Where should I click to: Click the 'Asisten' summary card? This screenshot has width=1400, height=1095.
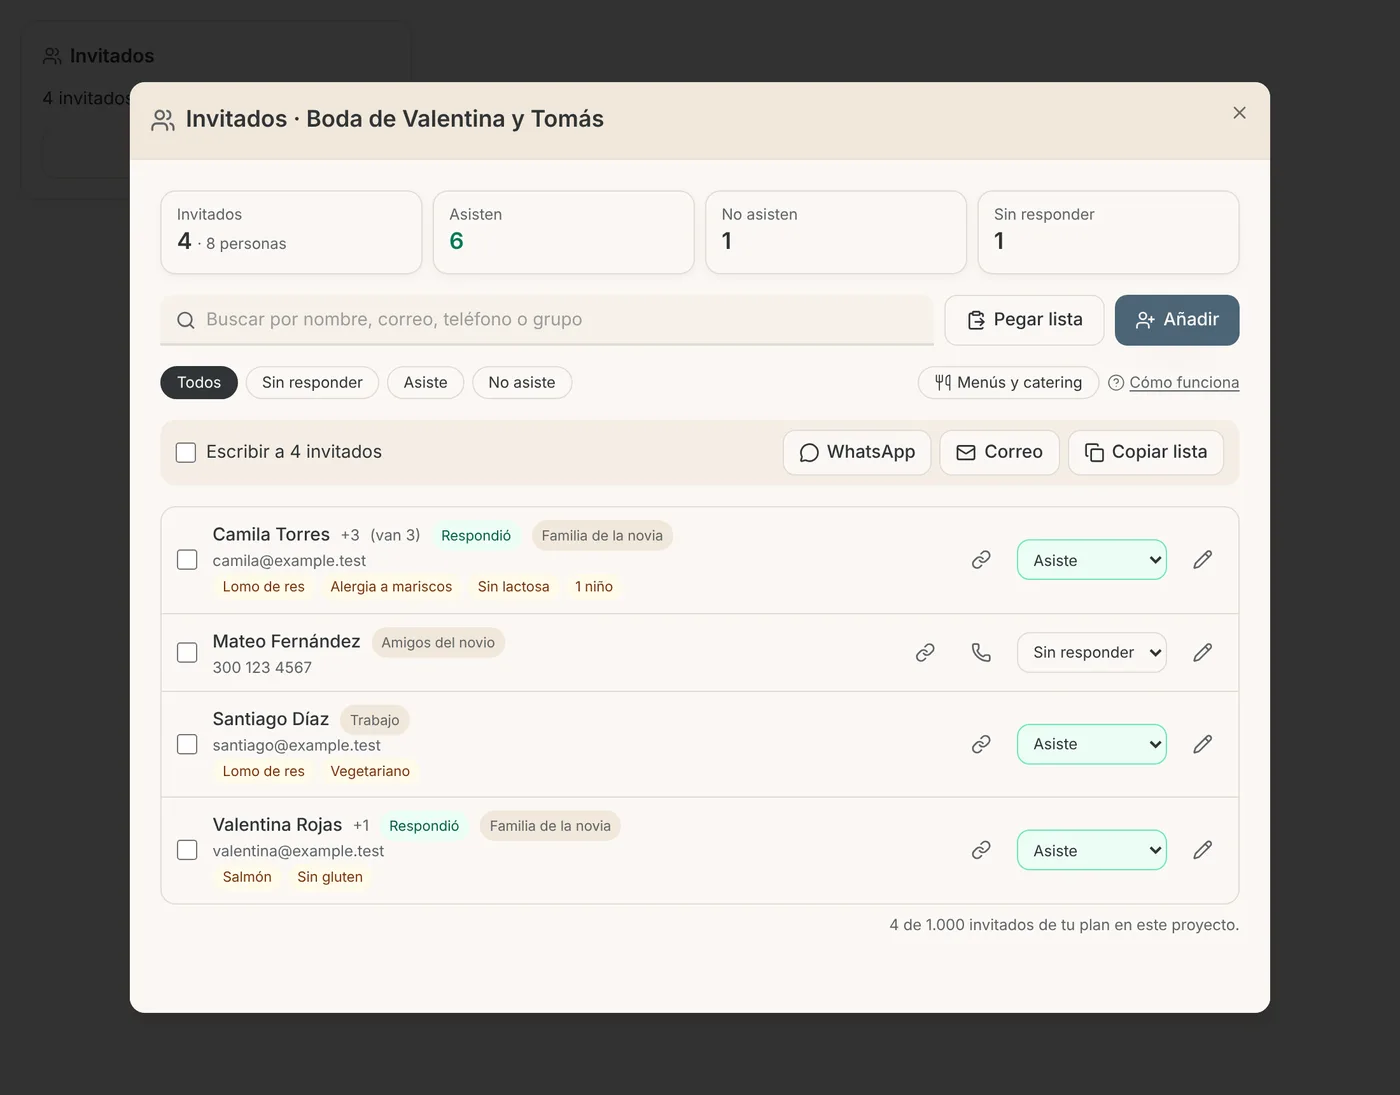[564, 232]
